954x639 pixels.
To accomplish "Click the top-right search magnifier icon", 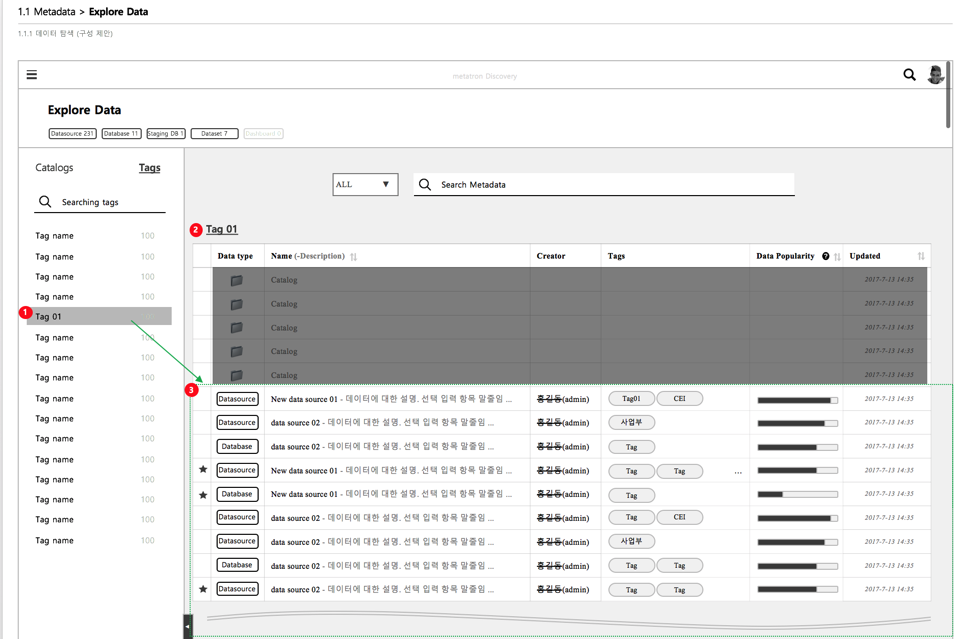I will click(x=909, y=74).
